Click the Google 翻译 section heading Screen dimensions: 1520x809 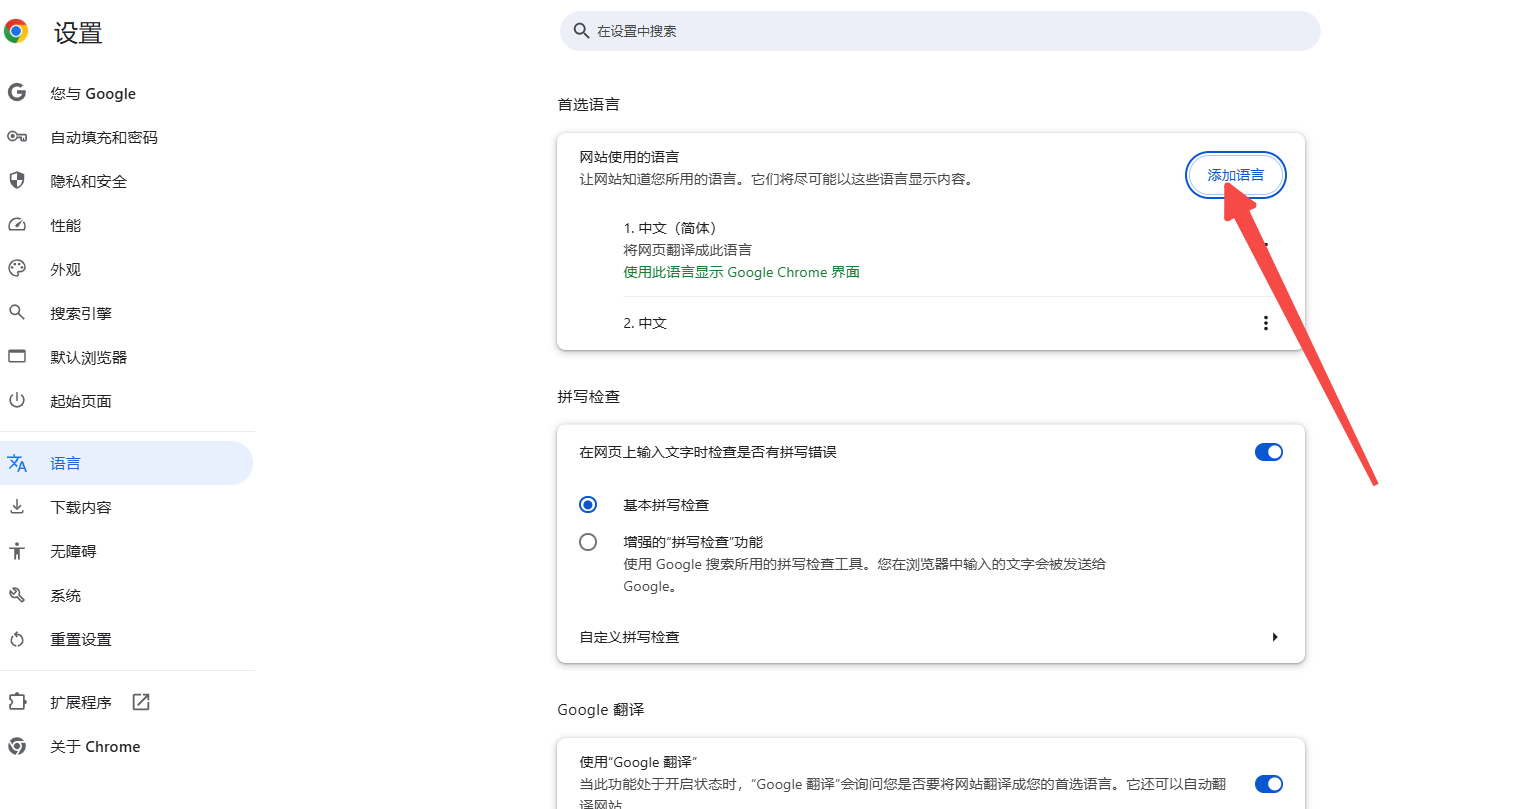point(600,709)
